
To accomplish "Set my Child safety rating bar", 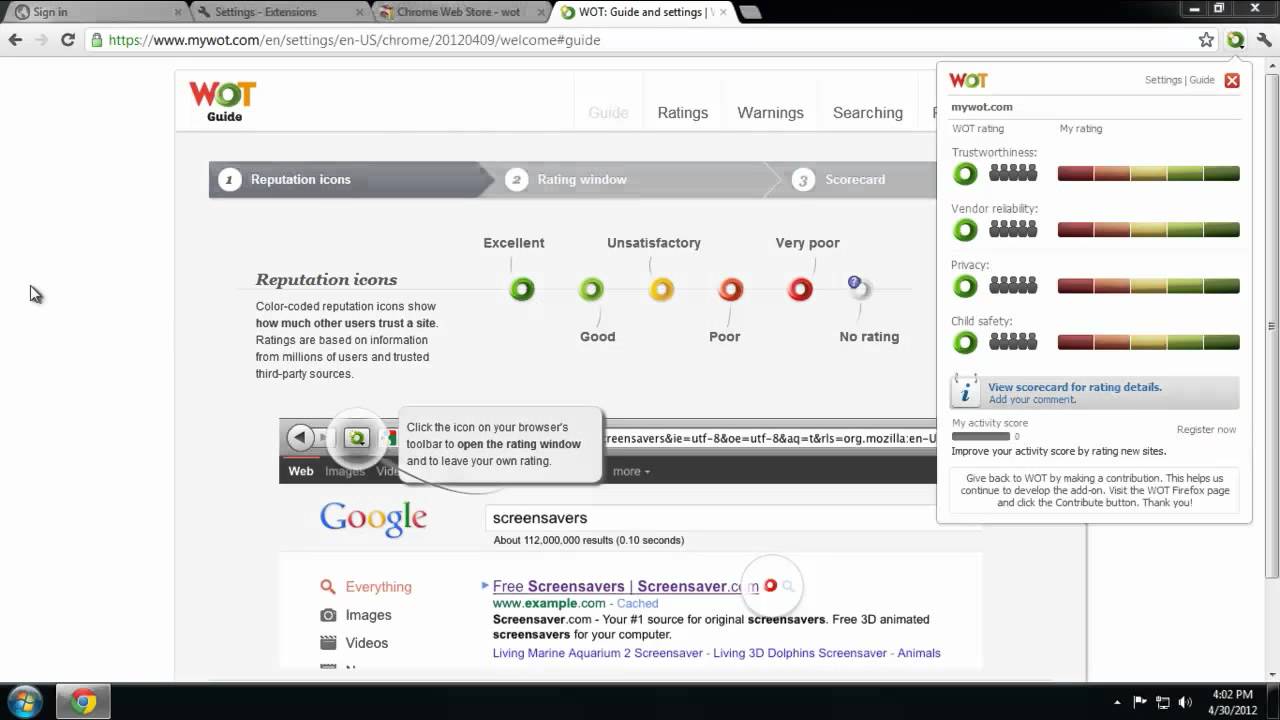I will click(1148, 342).
